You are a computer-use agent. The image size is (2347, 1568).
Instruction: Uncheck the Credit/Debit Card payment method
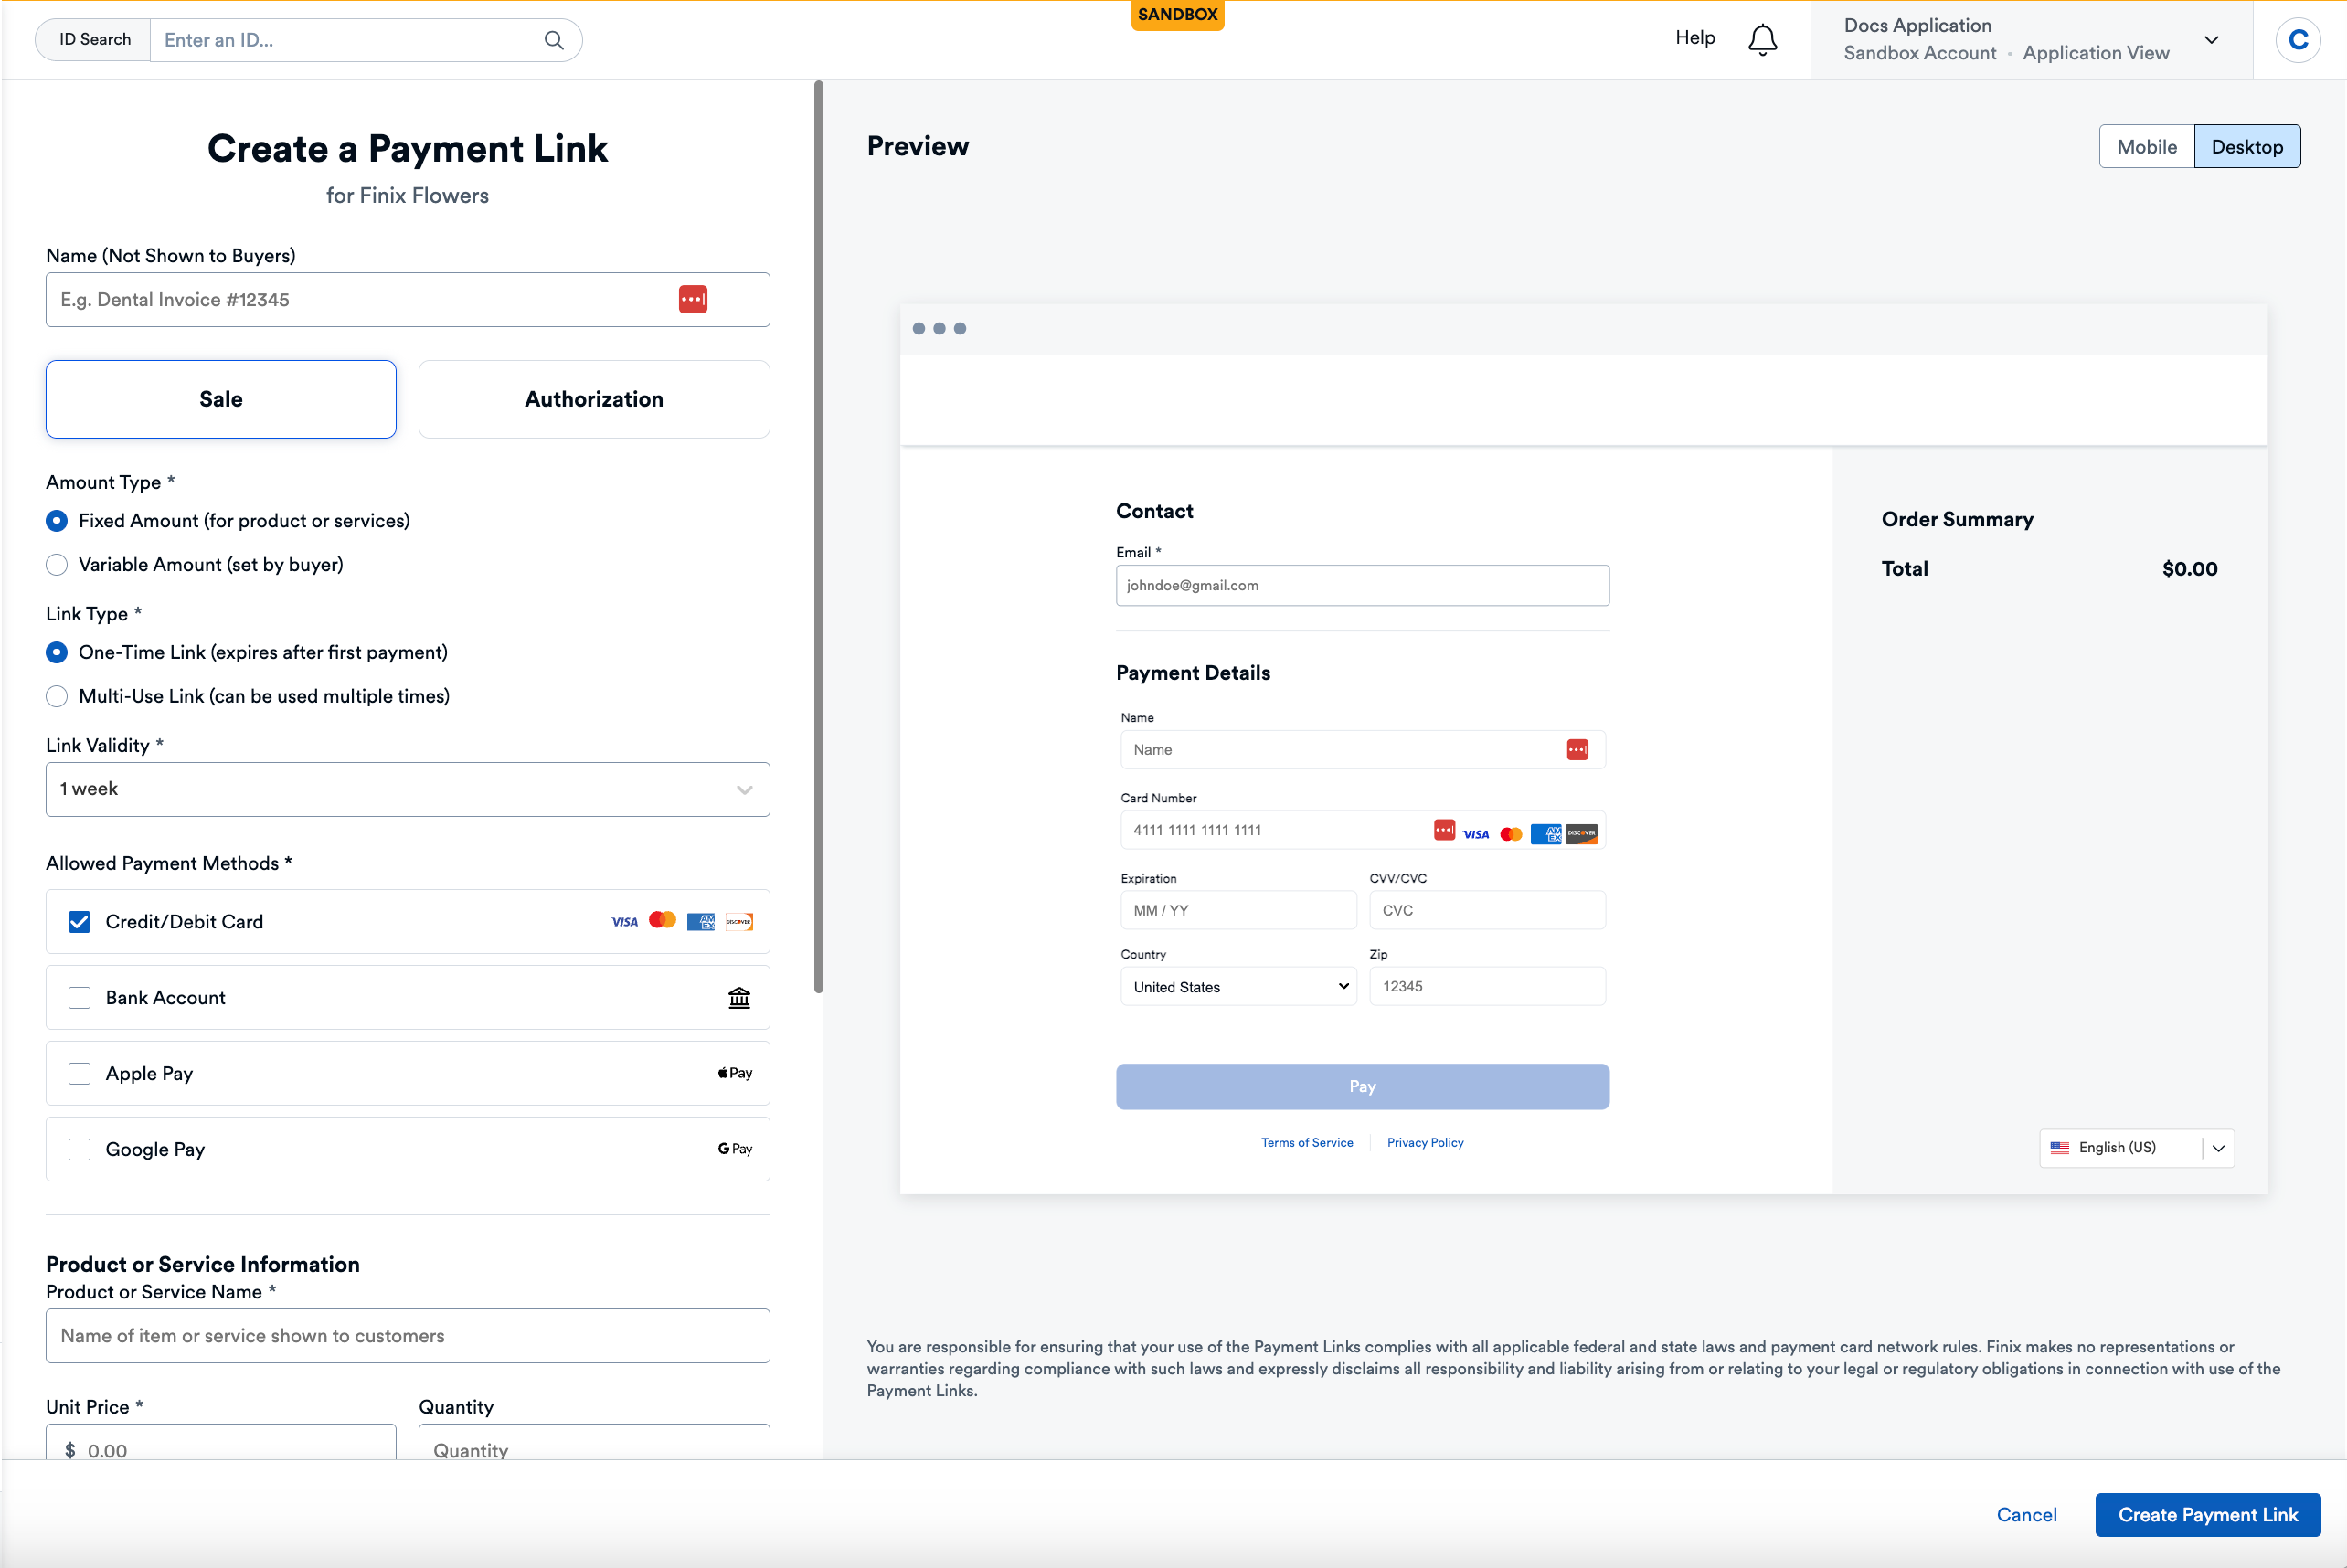point(79,921)
